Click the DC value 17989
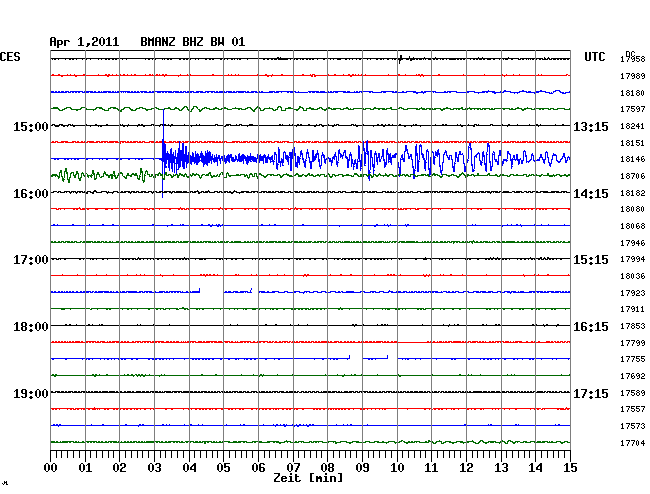The image size is (650, 494). pos(633,76)
